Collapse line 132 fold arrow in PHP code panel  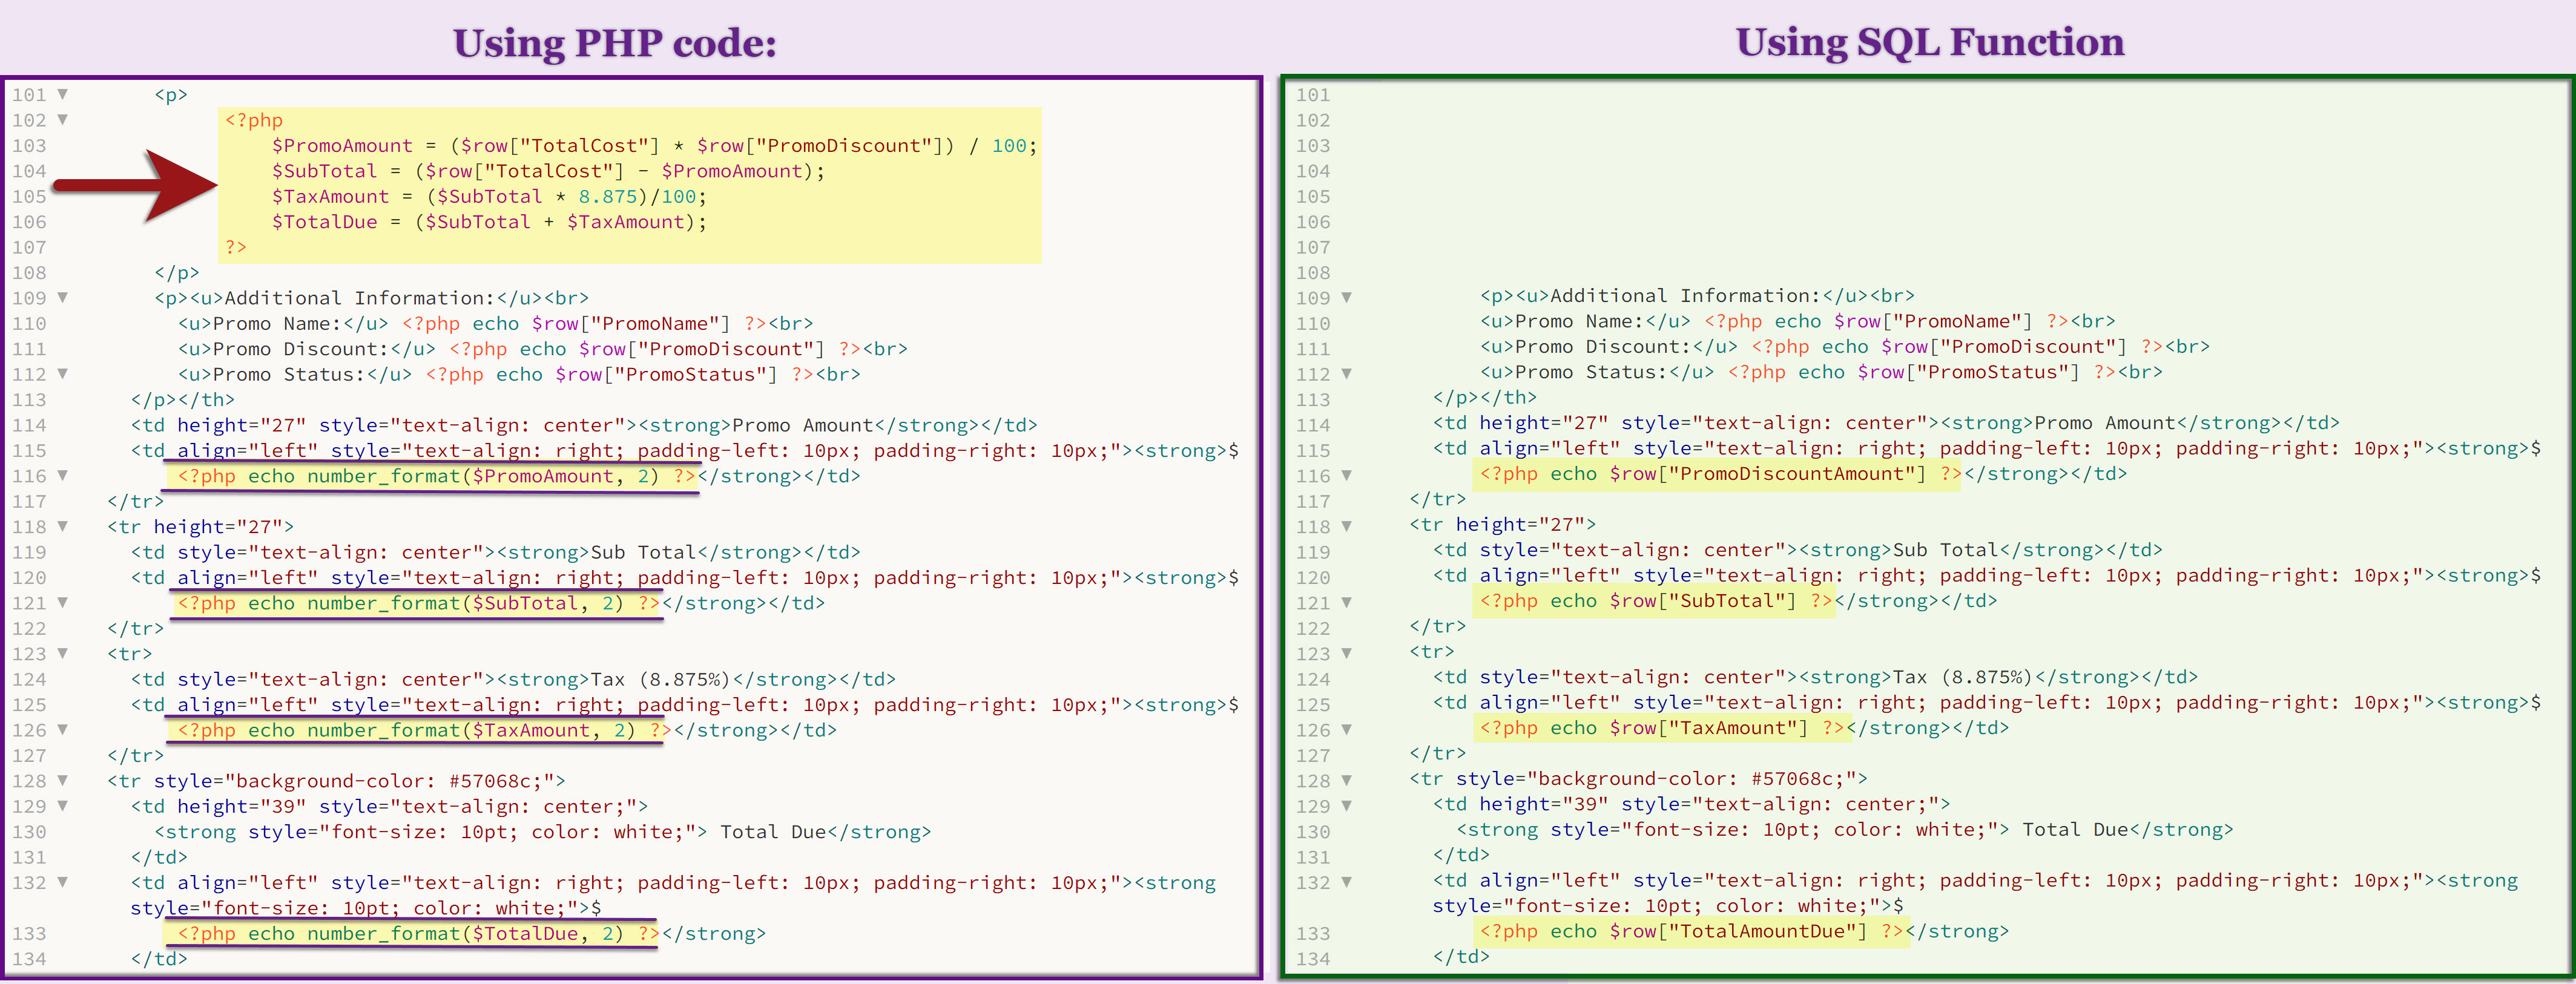pyautogui.click(x=63, y=882)
